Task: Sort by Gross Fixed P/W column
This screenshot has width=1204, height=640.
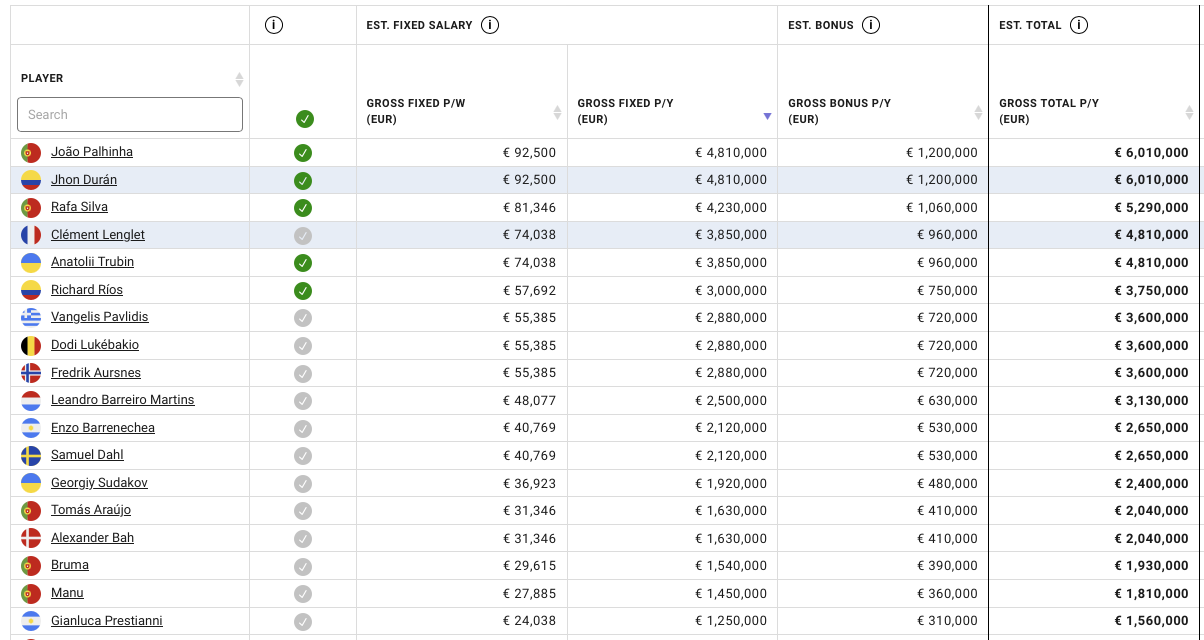Action: click(x=557, y=112)
